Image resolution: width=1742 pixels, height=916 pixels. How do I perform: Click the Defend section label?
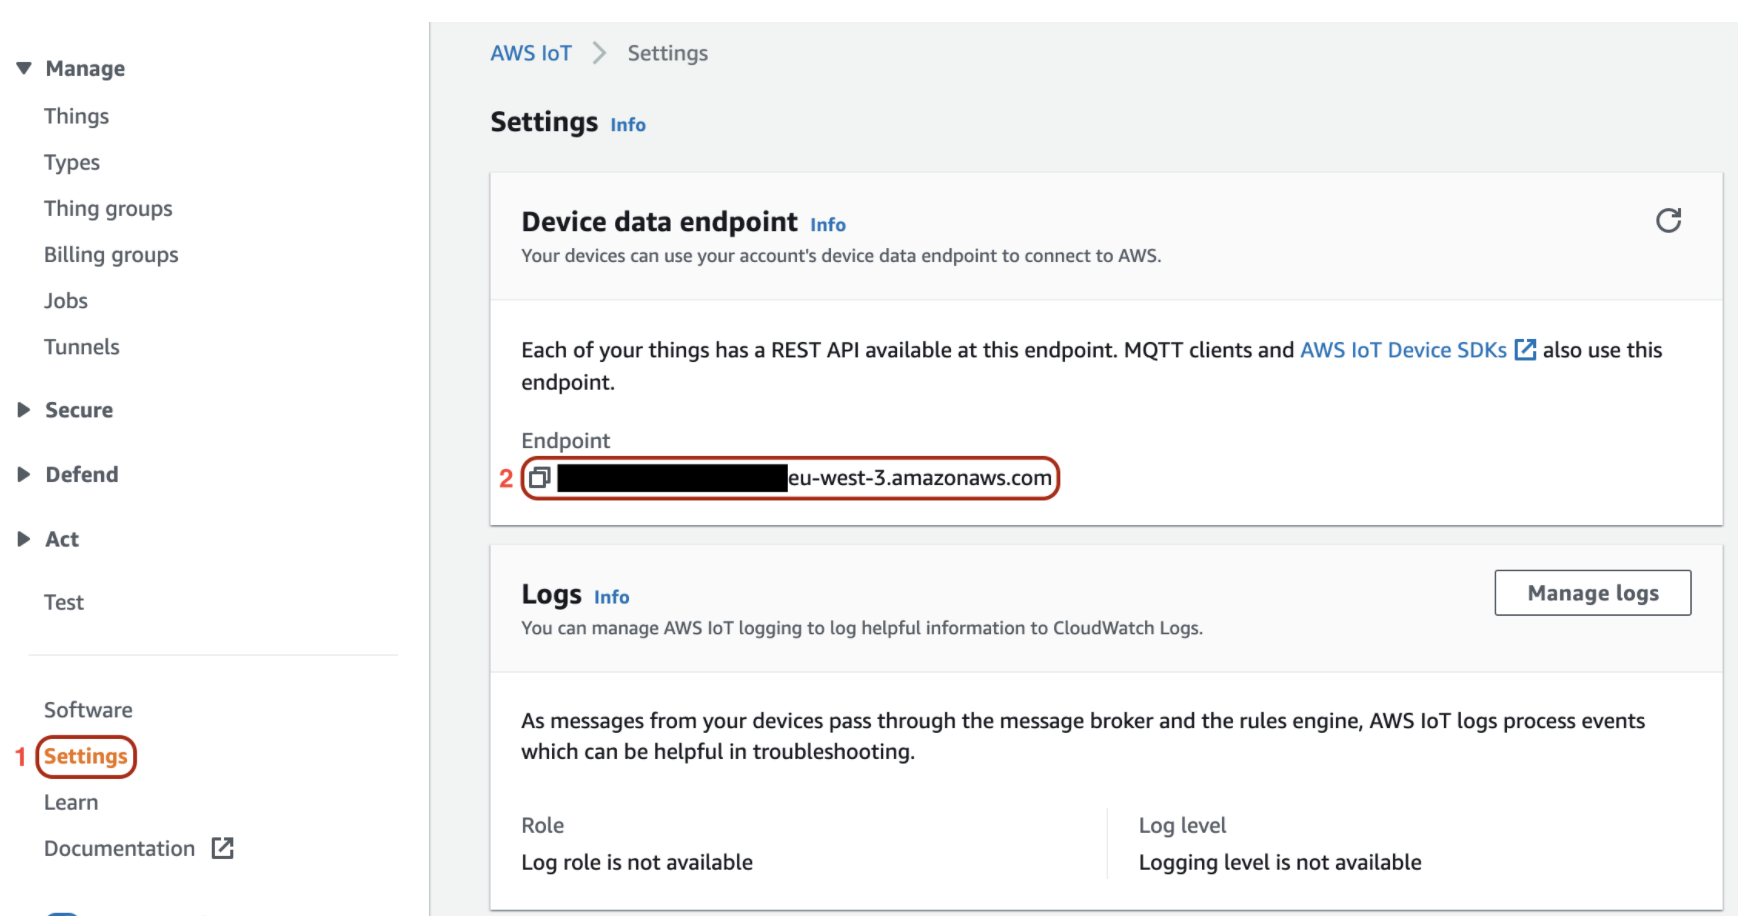(82, 474)
